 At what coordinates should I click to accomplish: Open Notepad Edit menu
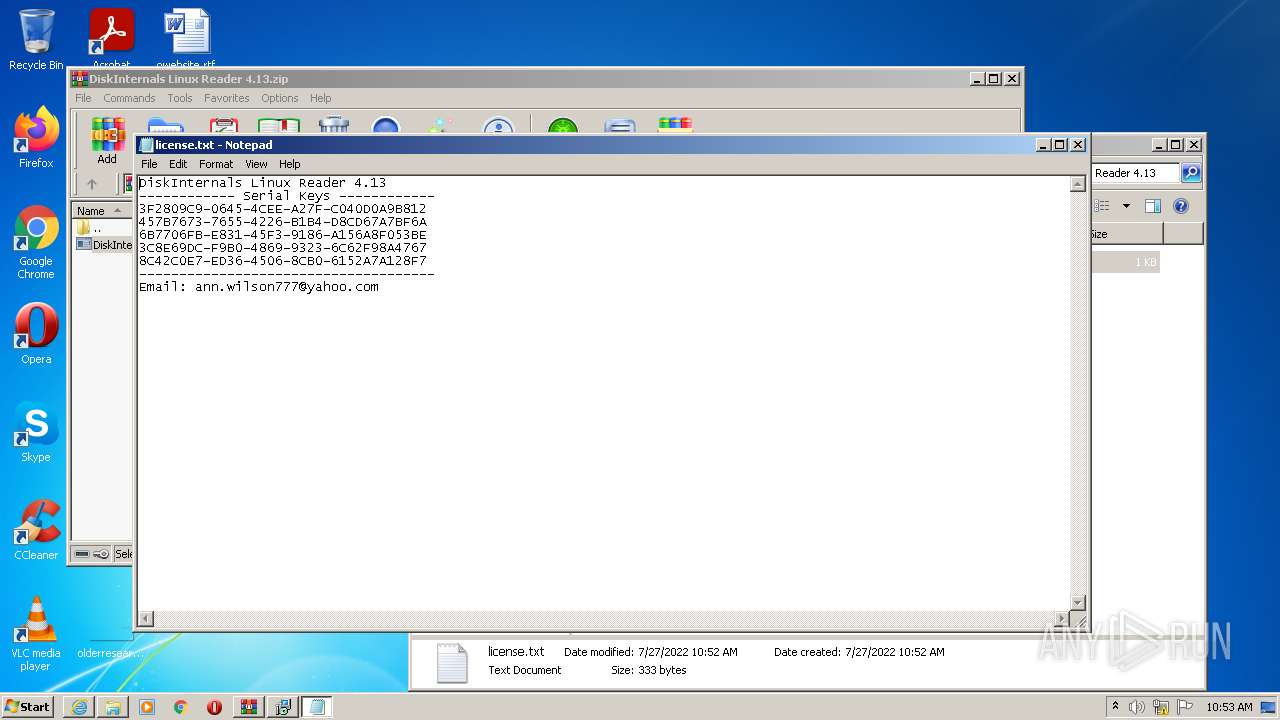click(x=178, y=164)
